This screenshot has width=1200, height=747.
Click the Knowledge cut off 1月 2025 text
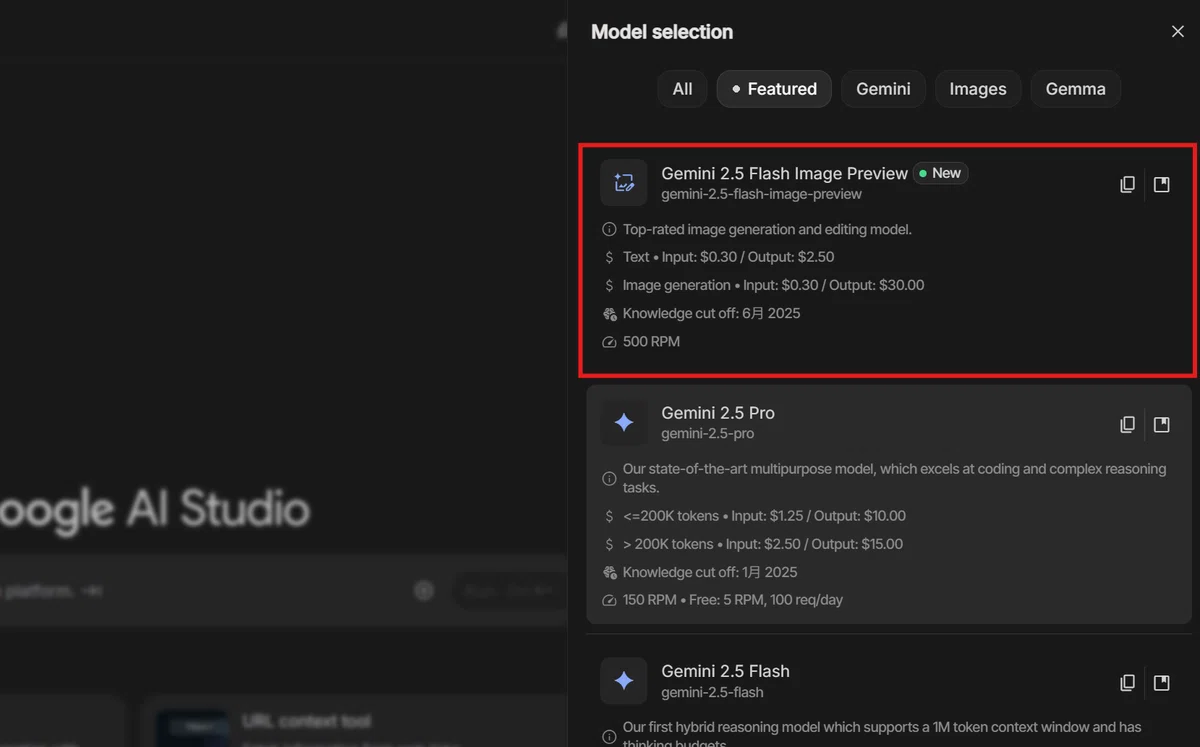(x=710, y=572)
